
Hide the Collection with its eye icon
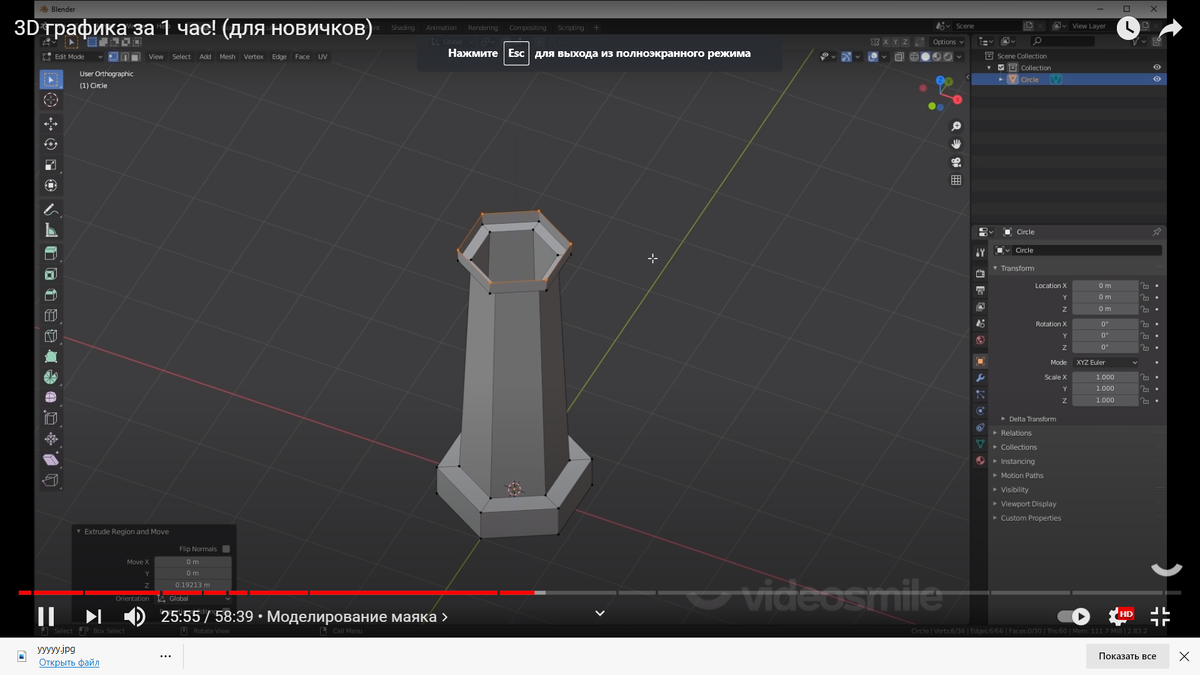point(1157,68)
